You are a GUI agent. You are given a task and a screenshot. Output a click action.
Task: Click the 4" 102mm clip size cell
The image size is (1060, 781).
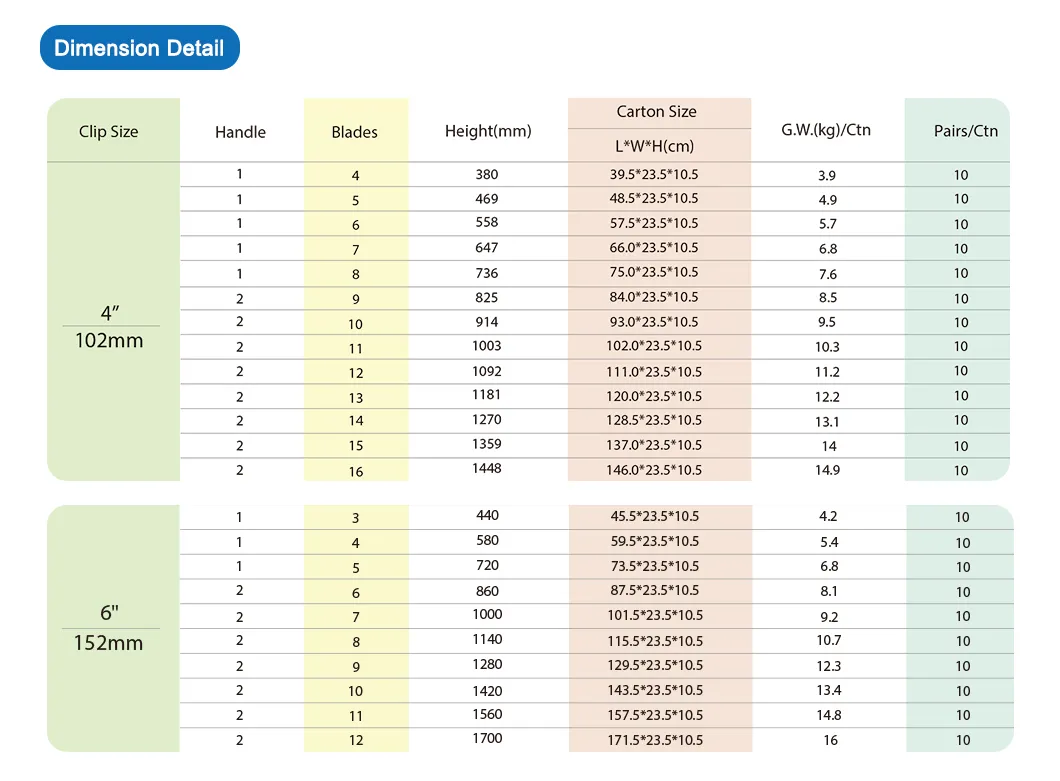tap(112, 322)
